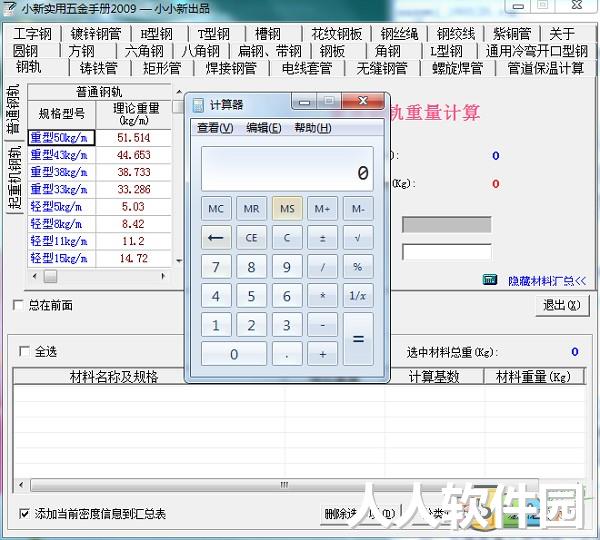Click the summary table horizontal scrollbar thumb
600x540 pixels.
click(284, 485)
